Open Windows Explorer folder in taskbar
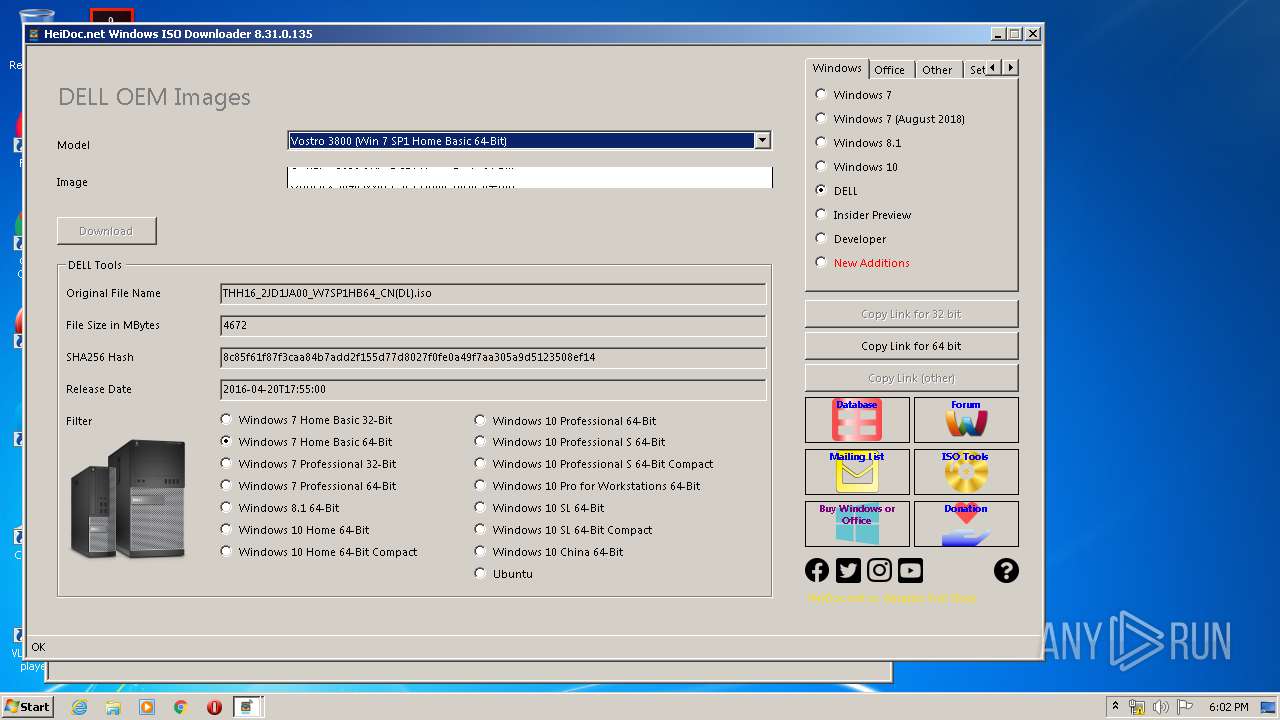The width and height of the screenshot is (1280, 720). pyautogui.click(x=113, y=707)
